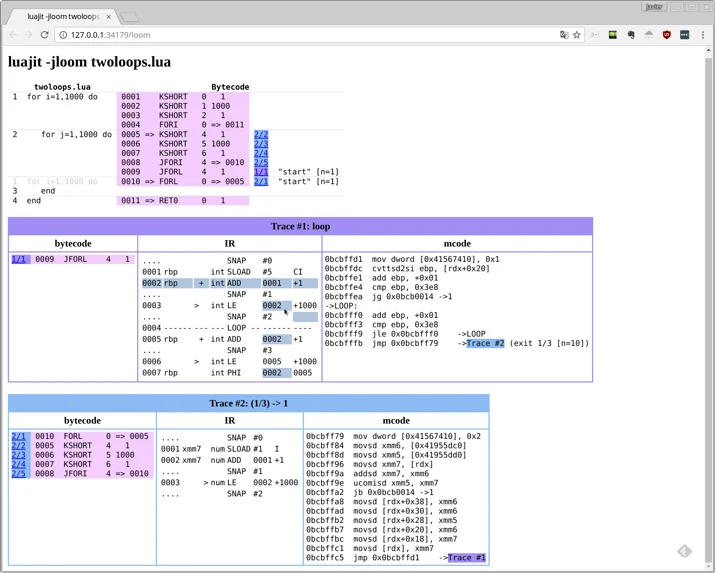715x573 pixels.
Task: Follow the 2/1 link beside FORL in listing
Action: 261,181
